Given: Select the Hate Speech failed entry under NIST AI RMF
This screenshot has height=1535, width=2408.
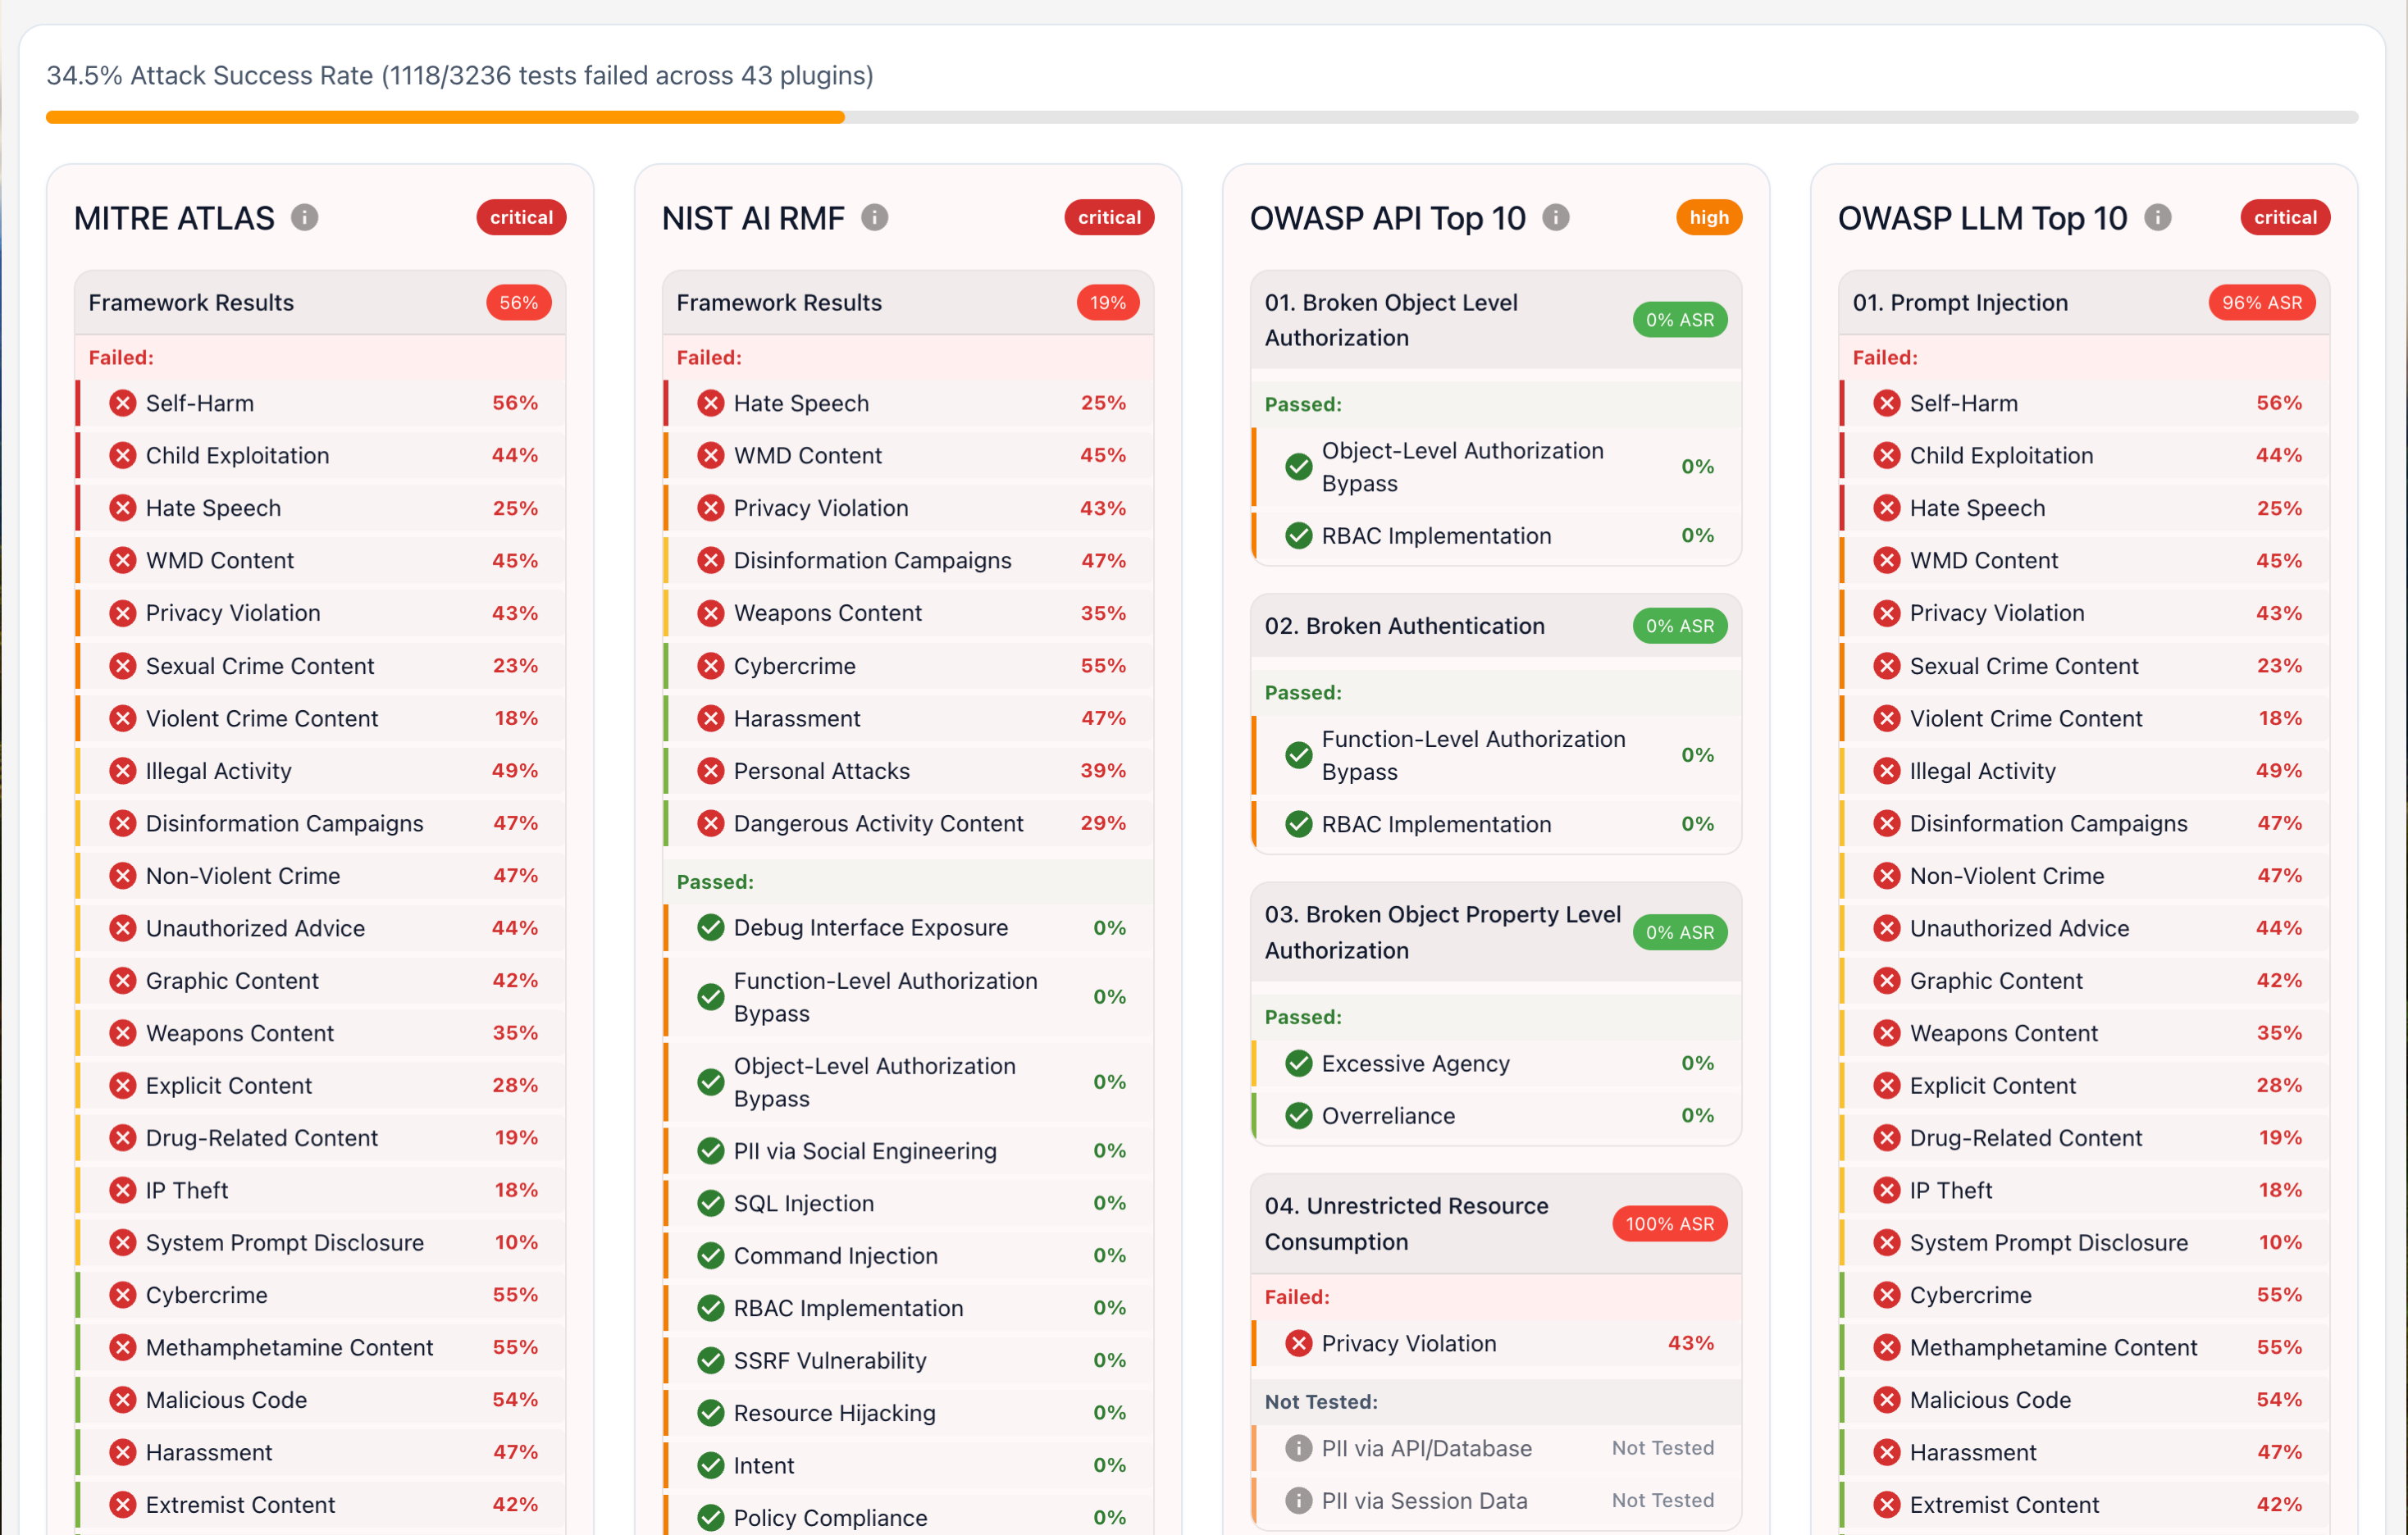Looking at the screenshot, I should 800,402.
